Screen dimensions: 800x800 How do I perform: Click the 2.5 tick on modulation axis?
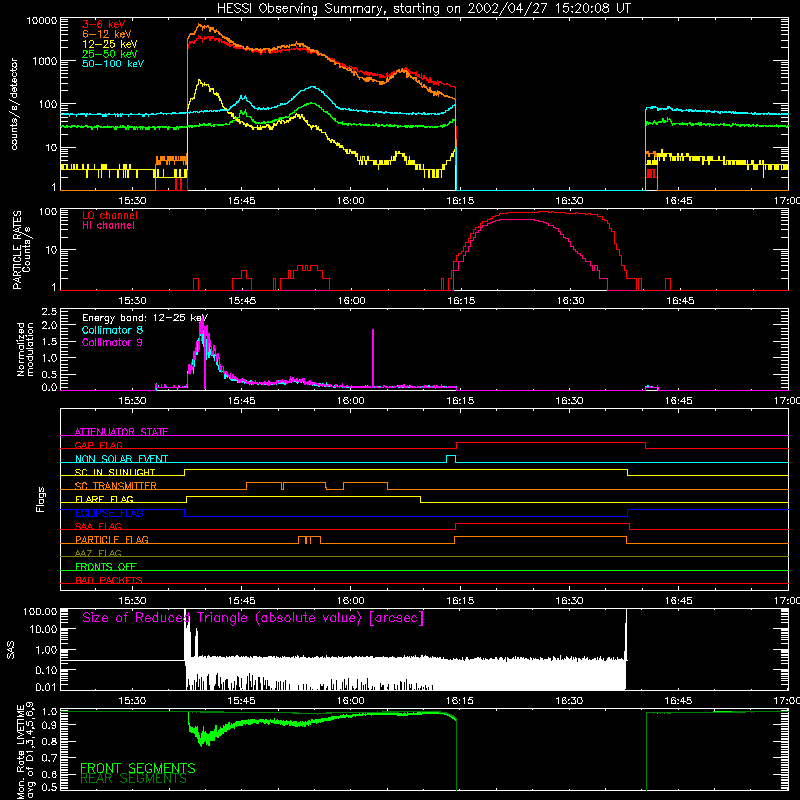[x=49, y=312]
